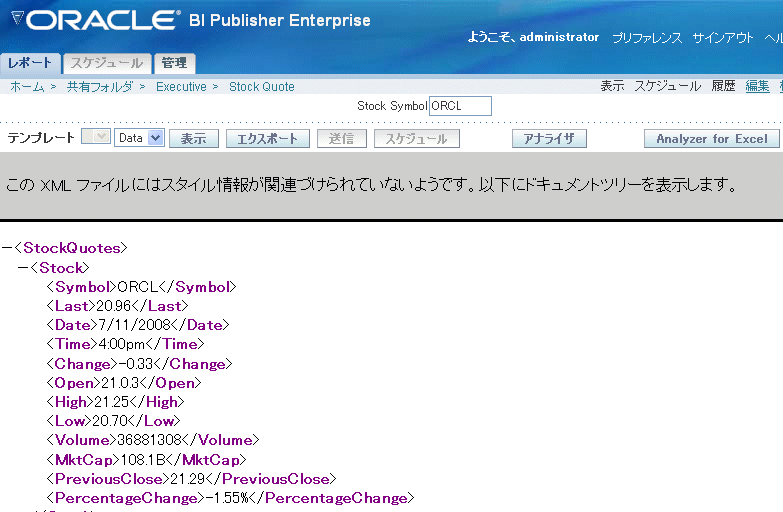Select the Low 20.70 value
This screenshot has width=783, height=512.
pyautogui.click(x=110, y=421)
